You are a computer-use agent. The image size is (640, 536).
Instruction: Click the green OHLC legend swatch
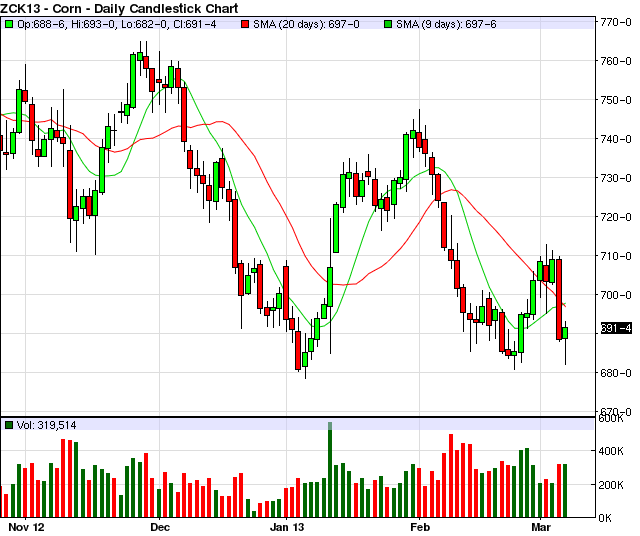pos(9,24)
